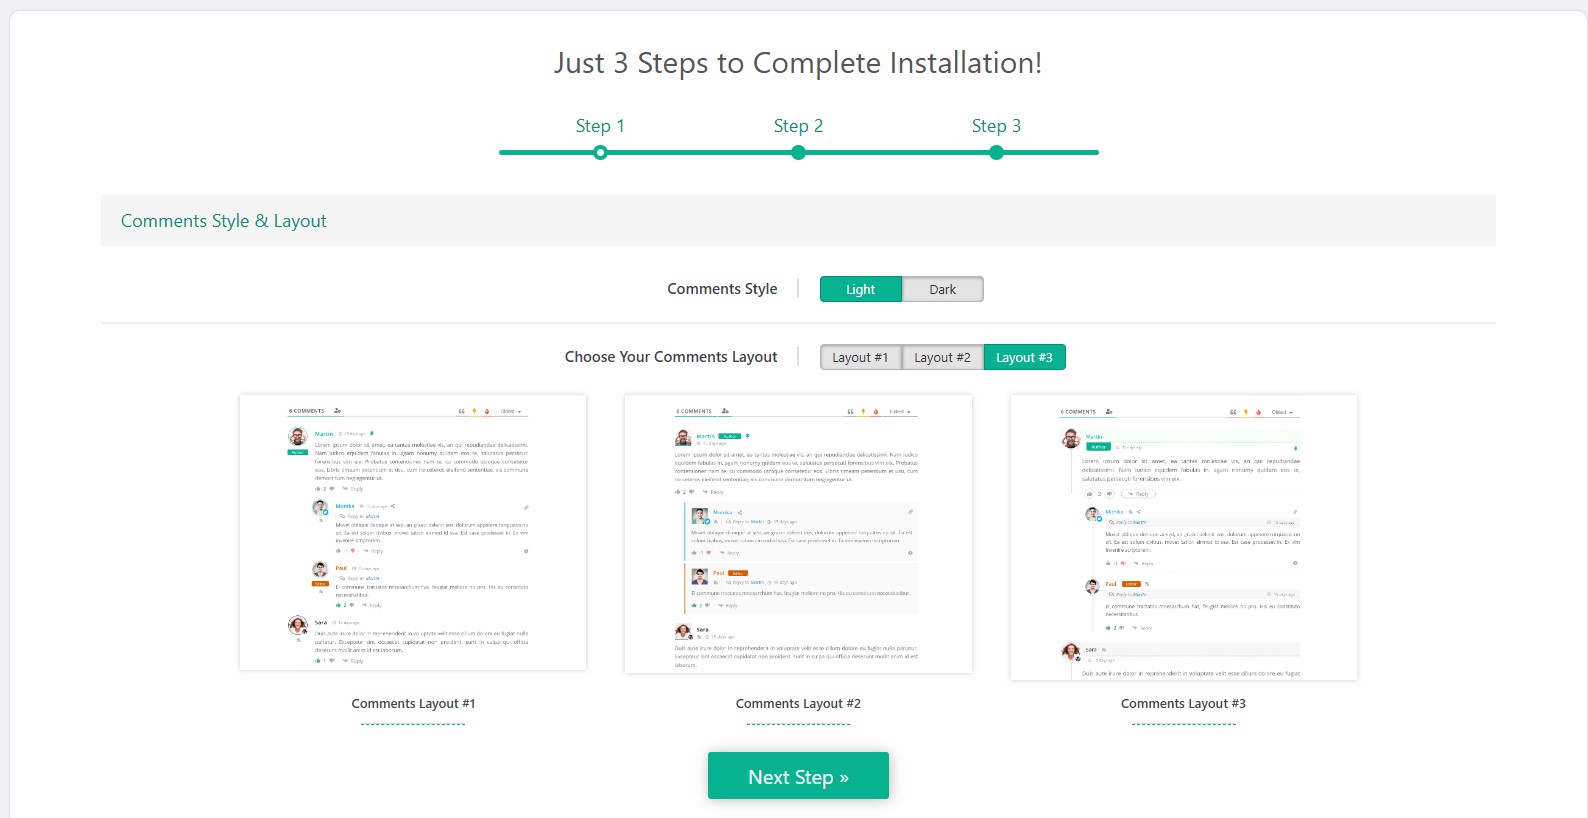This screenshot has height=818, width=1588.
Task: Jump to the Step 2 label
Action: pyautogui.click(x=798, y=126)
